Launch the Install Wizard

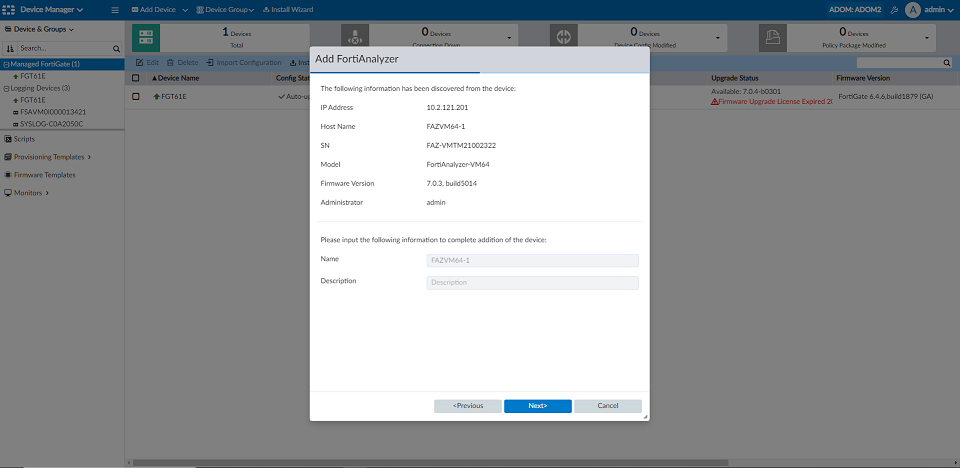288,10
